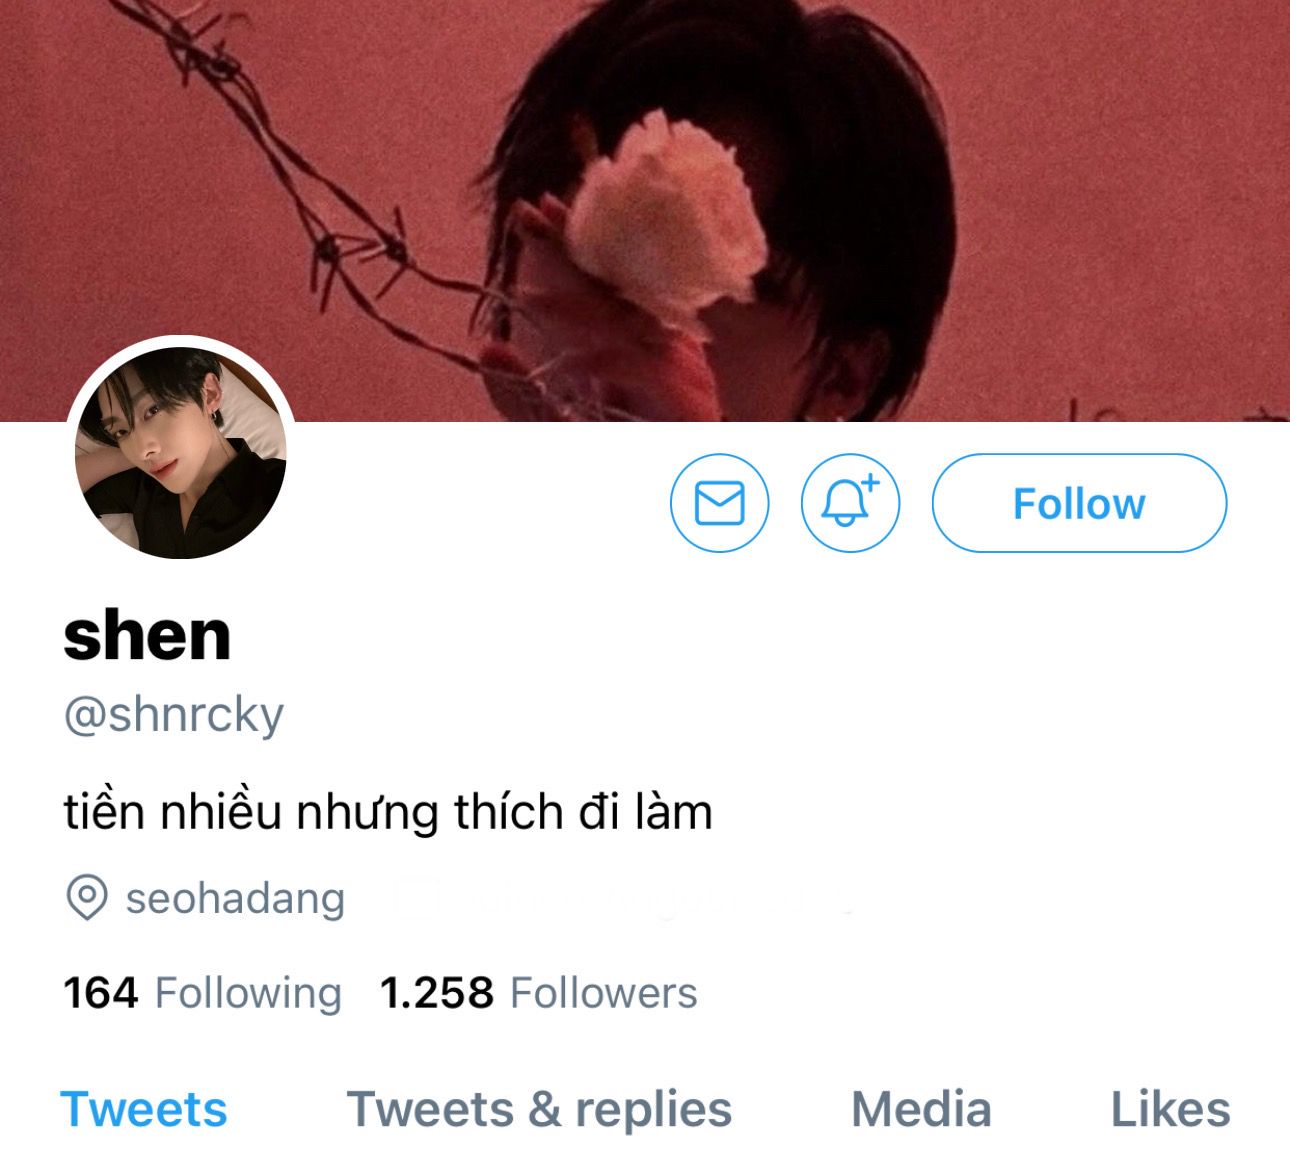Click the Following word label
This screenshot has height=1173, width=1290.
click(249, 993)
